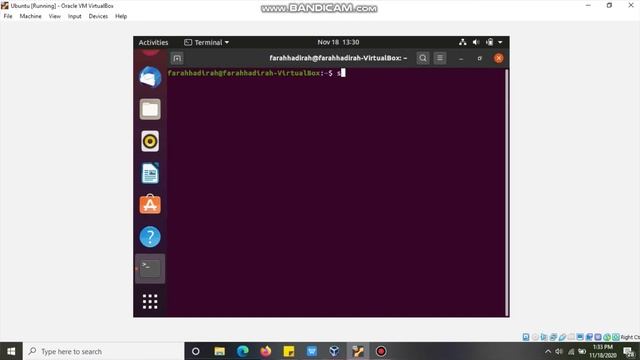
Task: Click the terminal search magnifier button
Action: pos(423,58)
